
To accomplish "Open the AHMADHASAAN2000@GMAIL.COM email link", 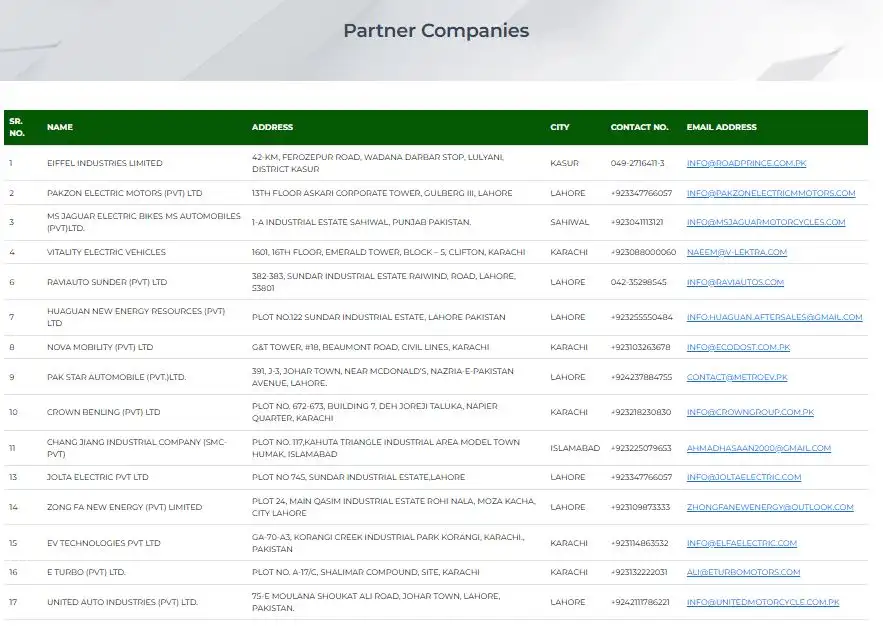I will click(x=759, y=448).
